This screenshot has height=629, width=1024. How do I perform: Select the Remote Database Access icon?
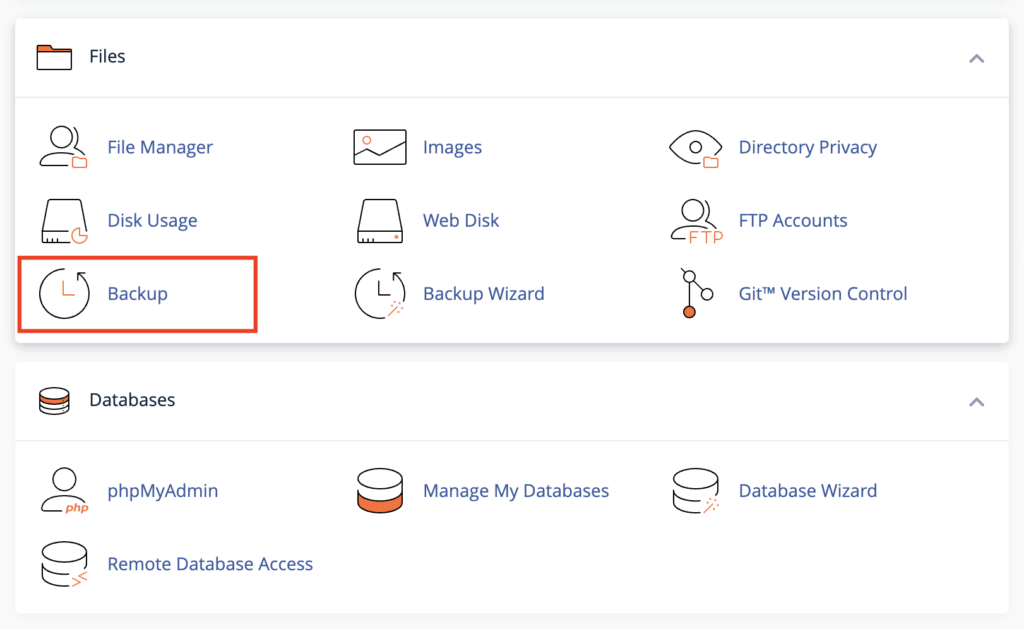tap(63, 564)
